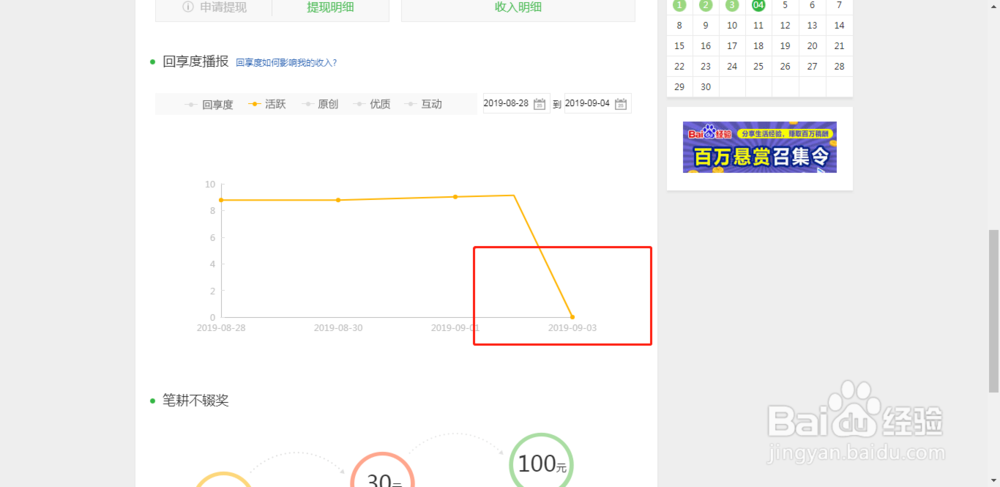1000x487 pixels.
Task: Select calendar day 7
Action: coord(839,5)
